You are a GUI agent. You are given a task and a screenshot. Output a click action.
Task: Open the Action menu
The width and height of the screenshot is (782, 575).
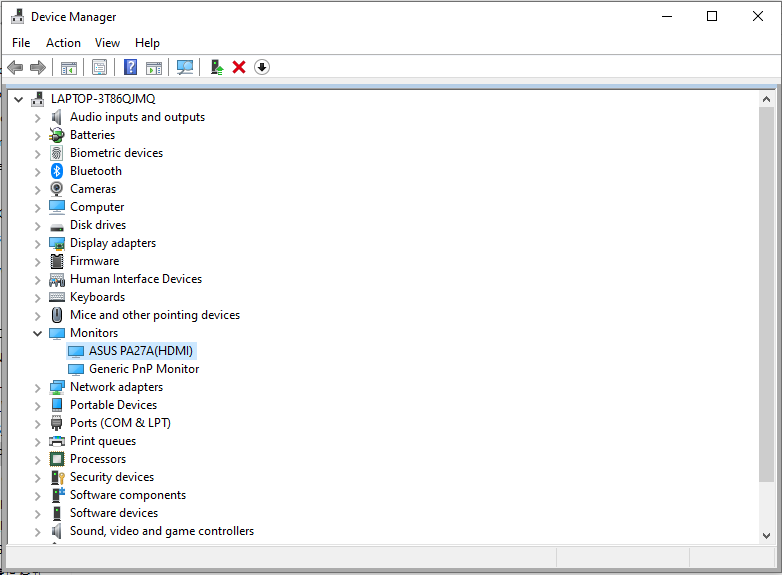click(x=63, y=43)
